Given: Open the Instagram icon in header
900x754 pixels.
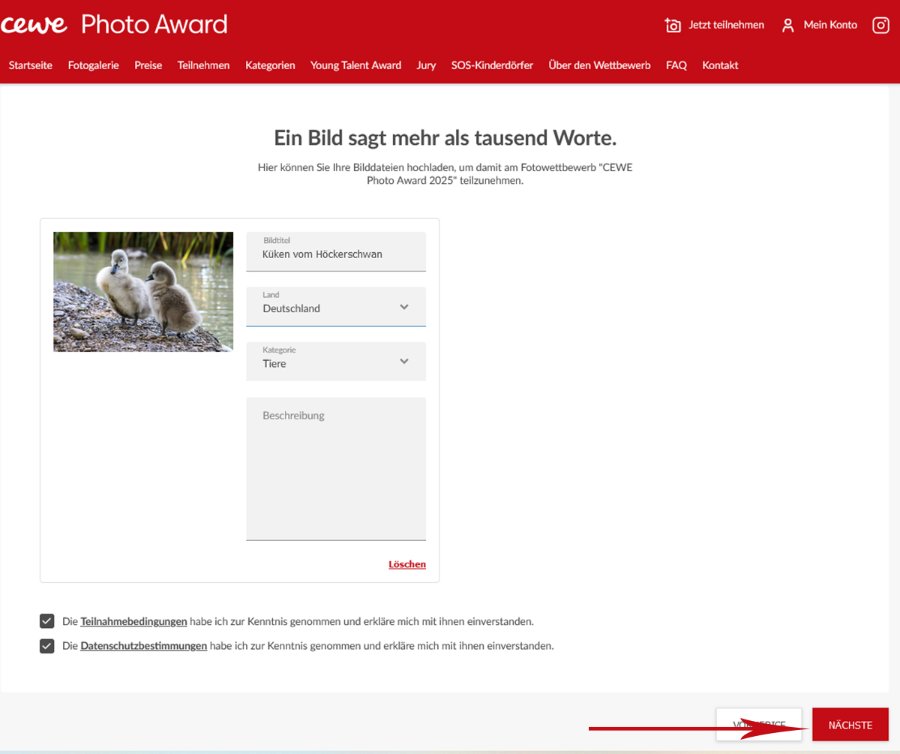Looking at the screenshot, I should pyautogui.click(x=880, y=25).
